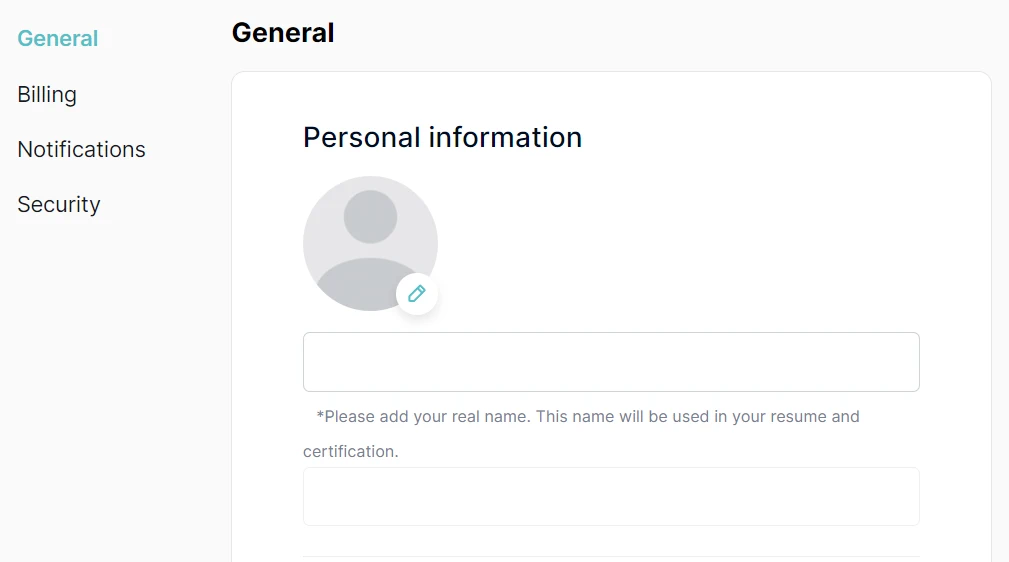
Task: Click the left edge of second field
Action: [312, 496]
